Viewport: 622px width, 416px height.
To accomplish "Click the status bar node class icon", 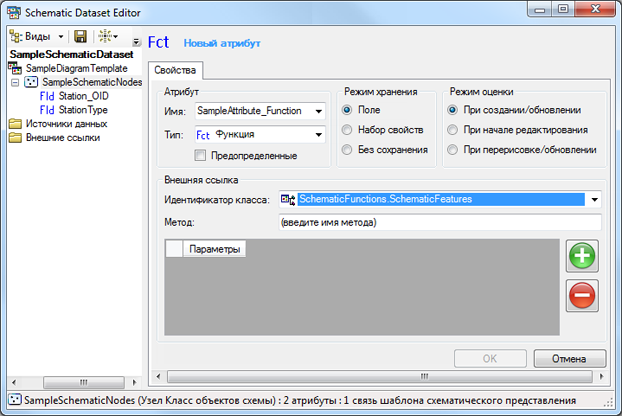I will (x=15, y=400).
